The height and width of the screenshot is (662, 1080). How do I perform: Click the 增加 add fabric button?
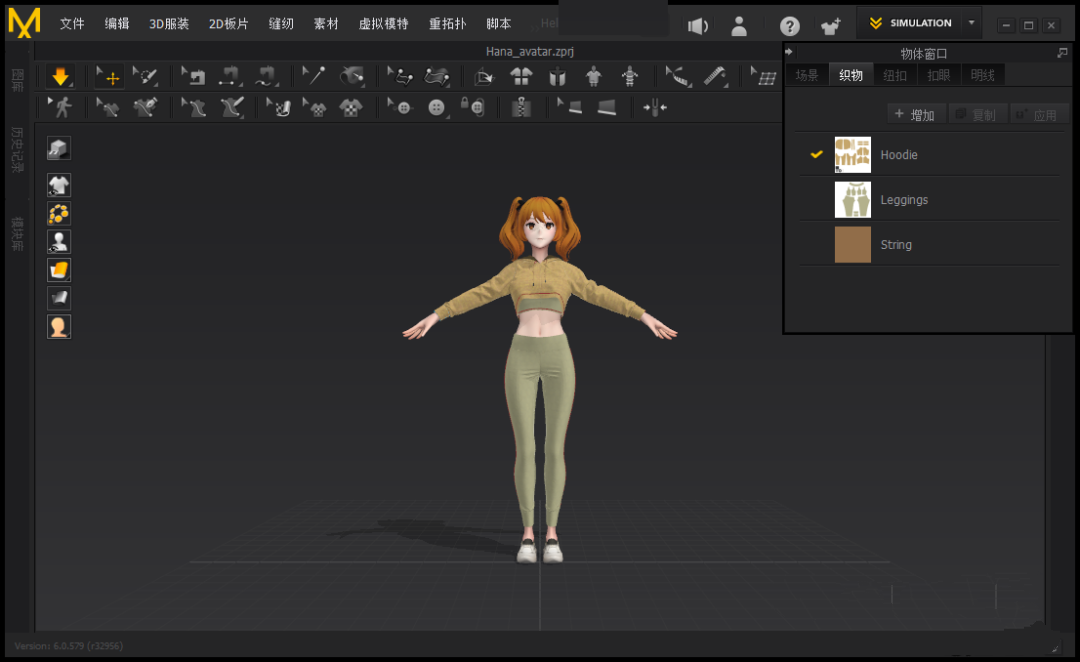click(x=915, y=114)
